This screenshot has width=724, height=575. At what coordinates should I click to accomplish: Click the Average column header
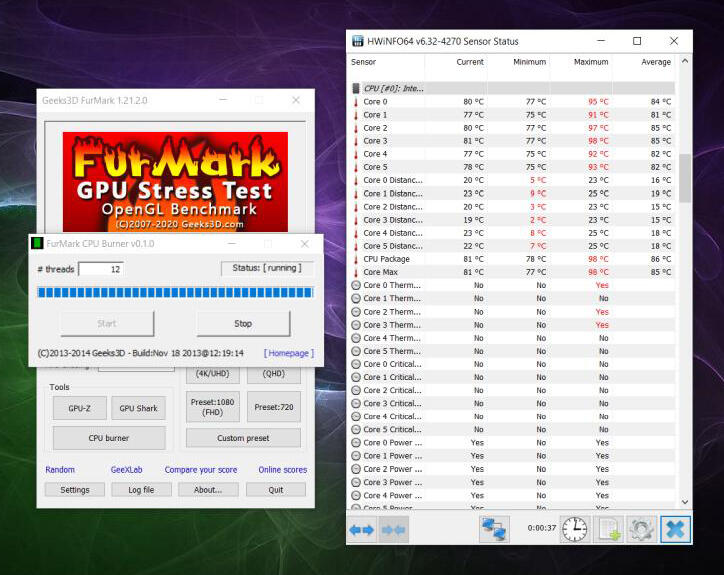click(x=656, y=62)
